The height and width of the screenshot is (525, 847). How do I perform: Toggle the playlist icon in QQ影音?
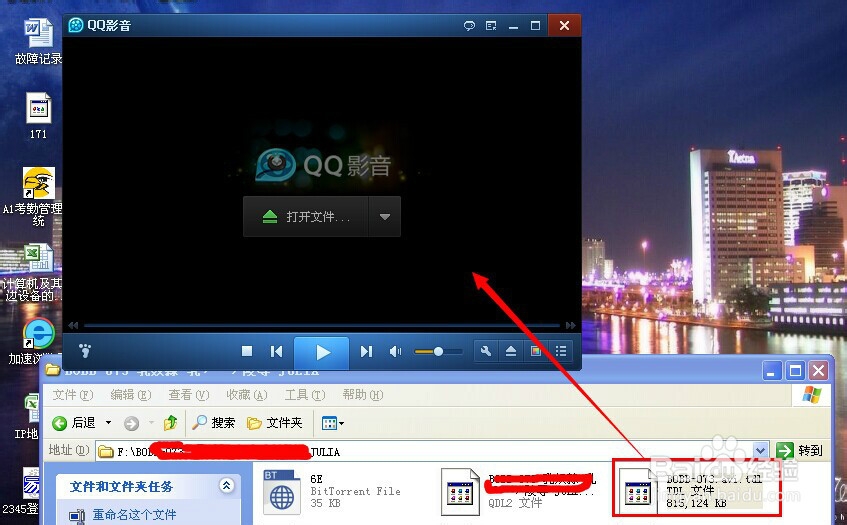point(561,352)
